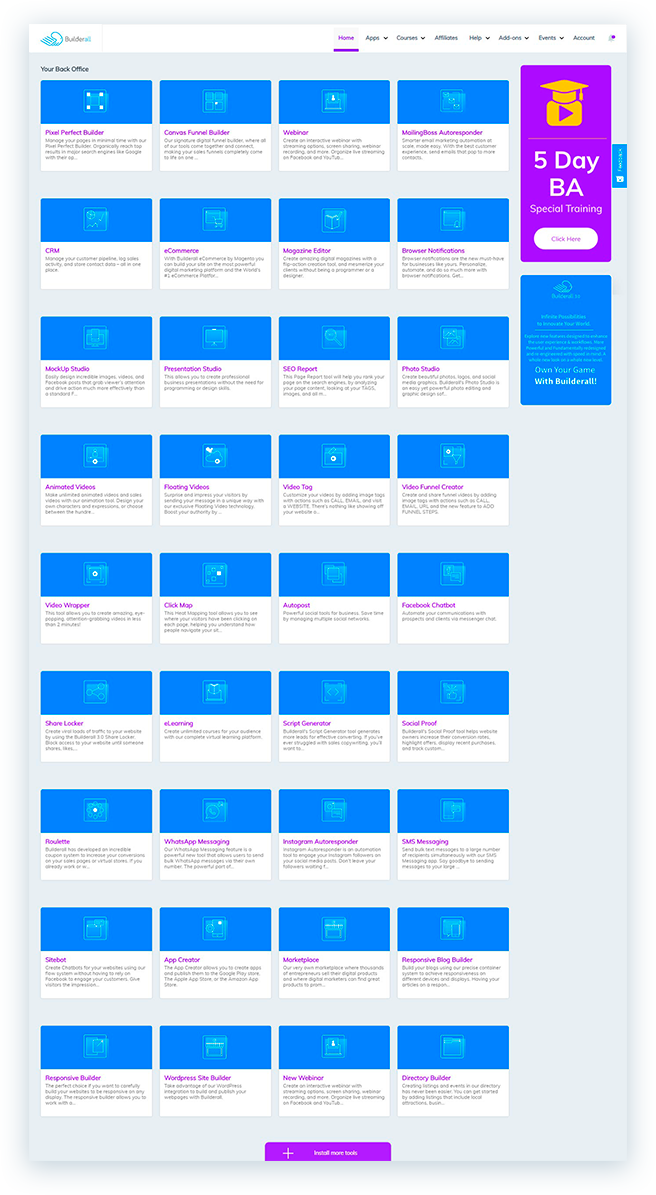Expand the Apps dropdown menu

376,37
